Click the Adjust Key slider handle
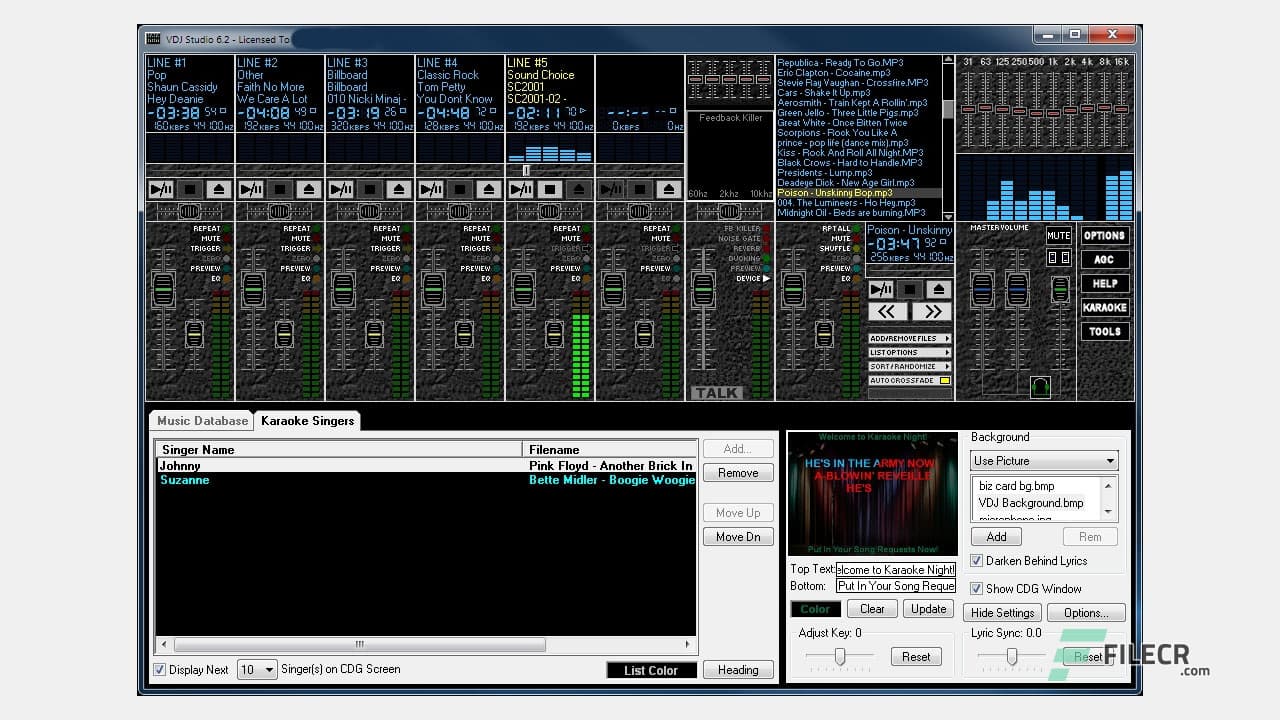Screen dimensions: 1280x720 [x=838, y=656]
